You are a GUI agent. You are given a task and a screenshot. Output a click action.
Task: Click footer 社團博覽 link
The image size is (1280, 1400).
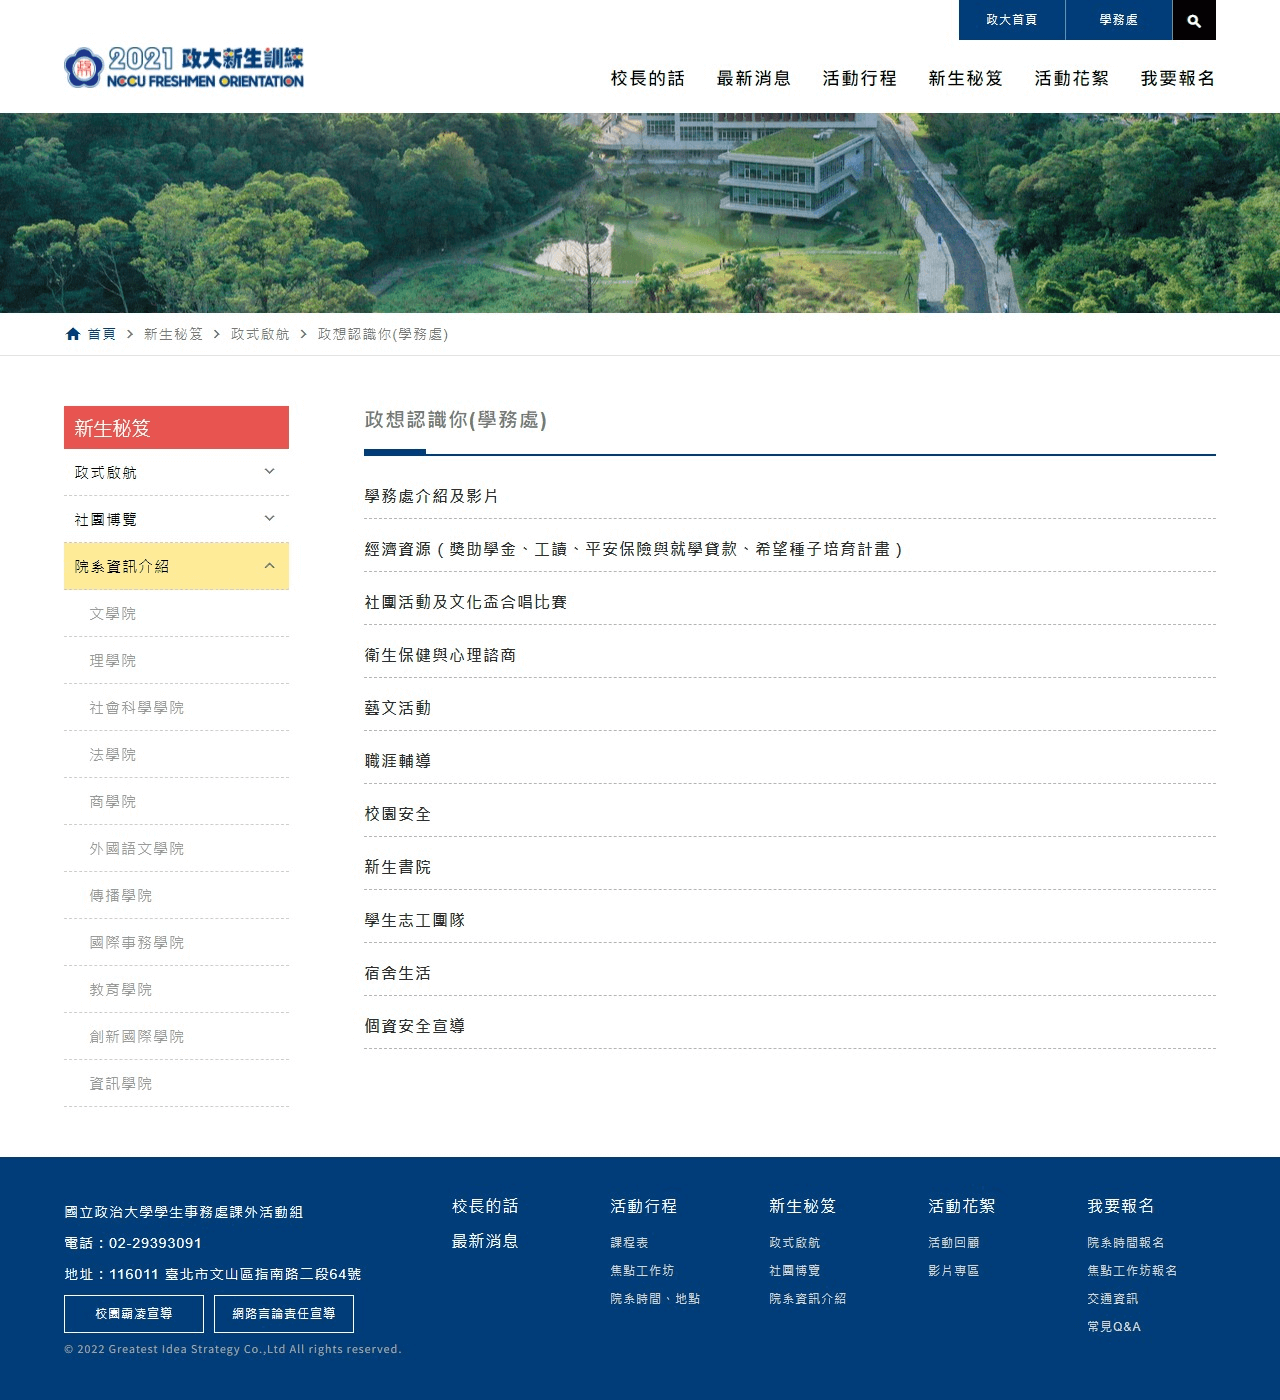(795, 1270)
